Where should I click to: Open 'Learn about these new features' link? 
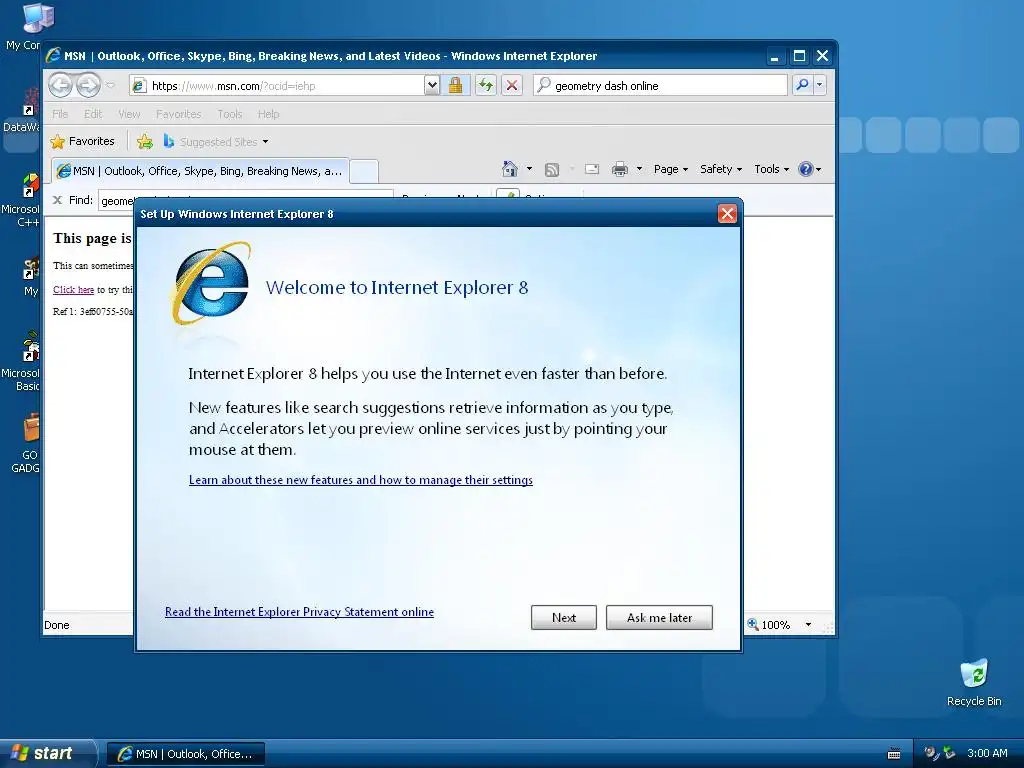point(360,480)
